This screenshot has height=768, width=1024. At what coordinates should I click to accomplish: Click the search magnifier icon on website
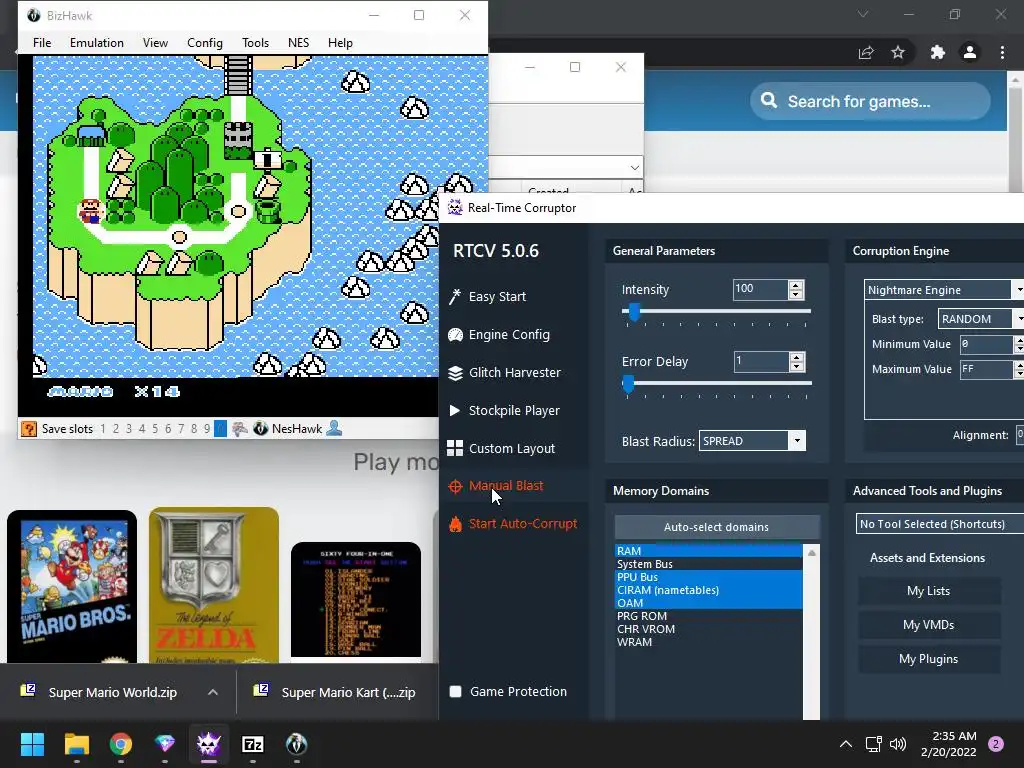click(x=769, y=101)
